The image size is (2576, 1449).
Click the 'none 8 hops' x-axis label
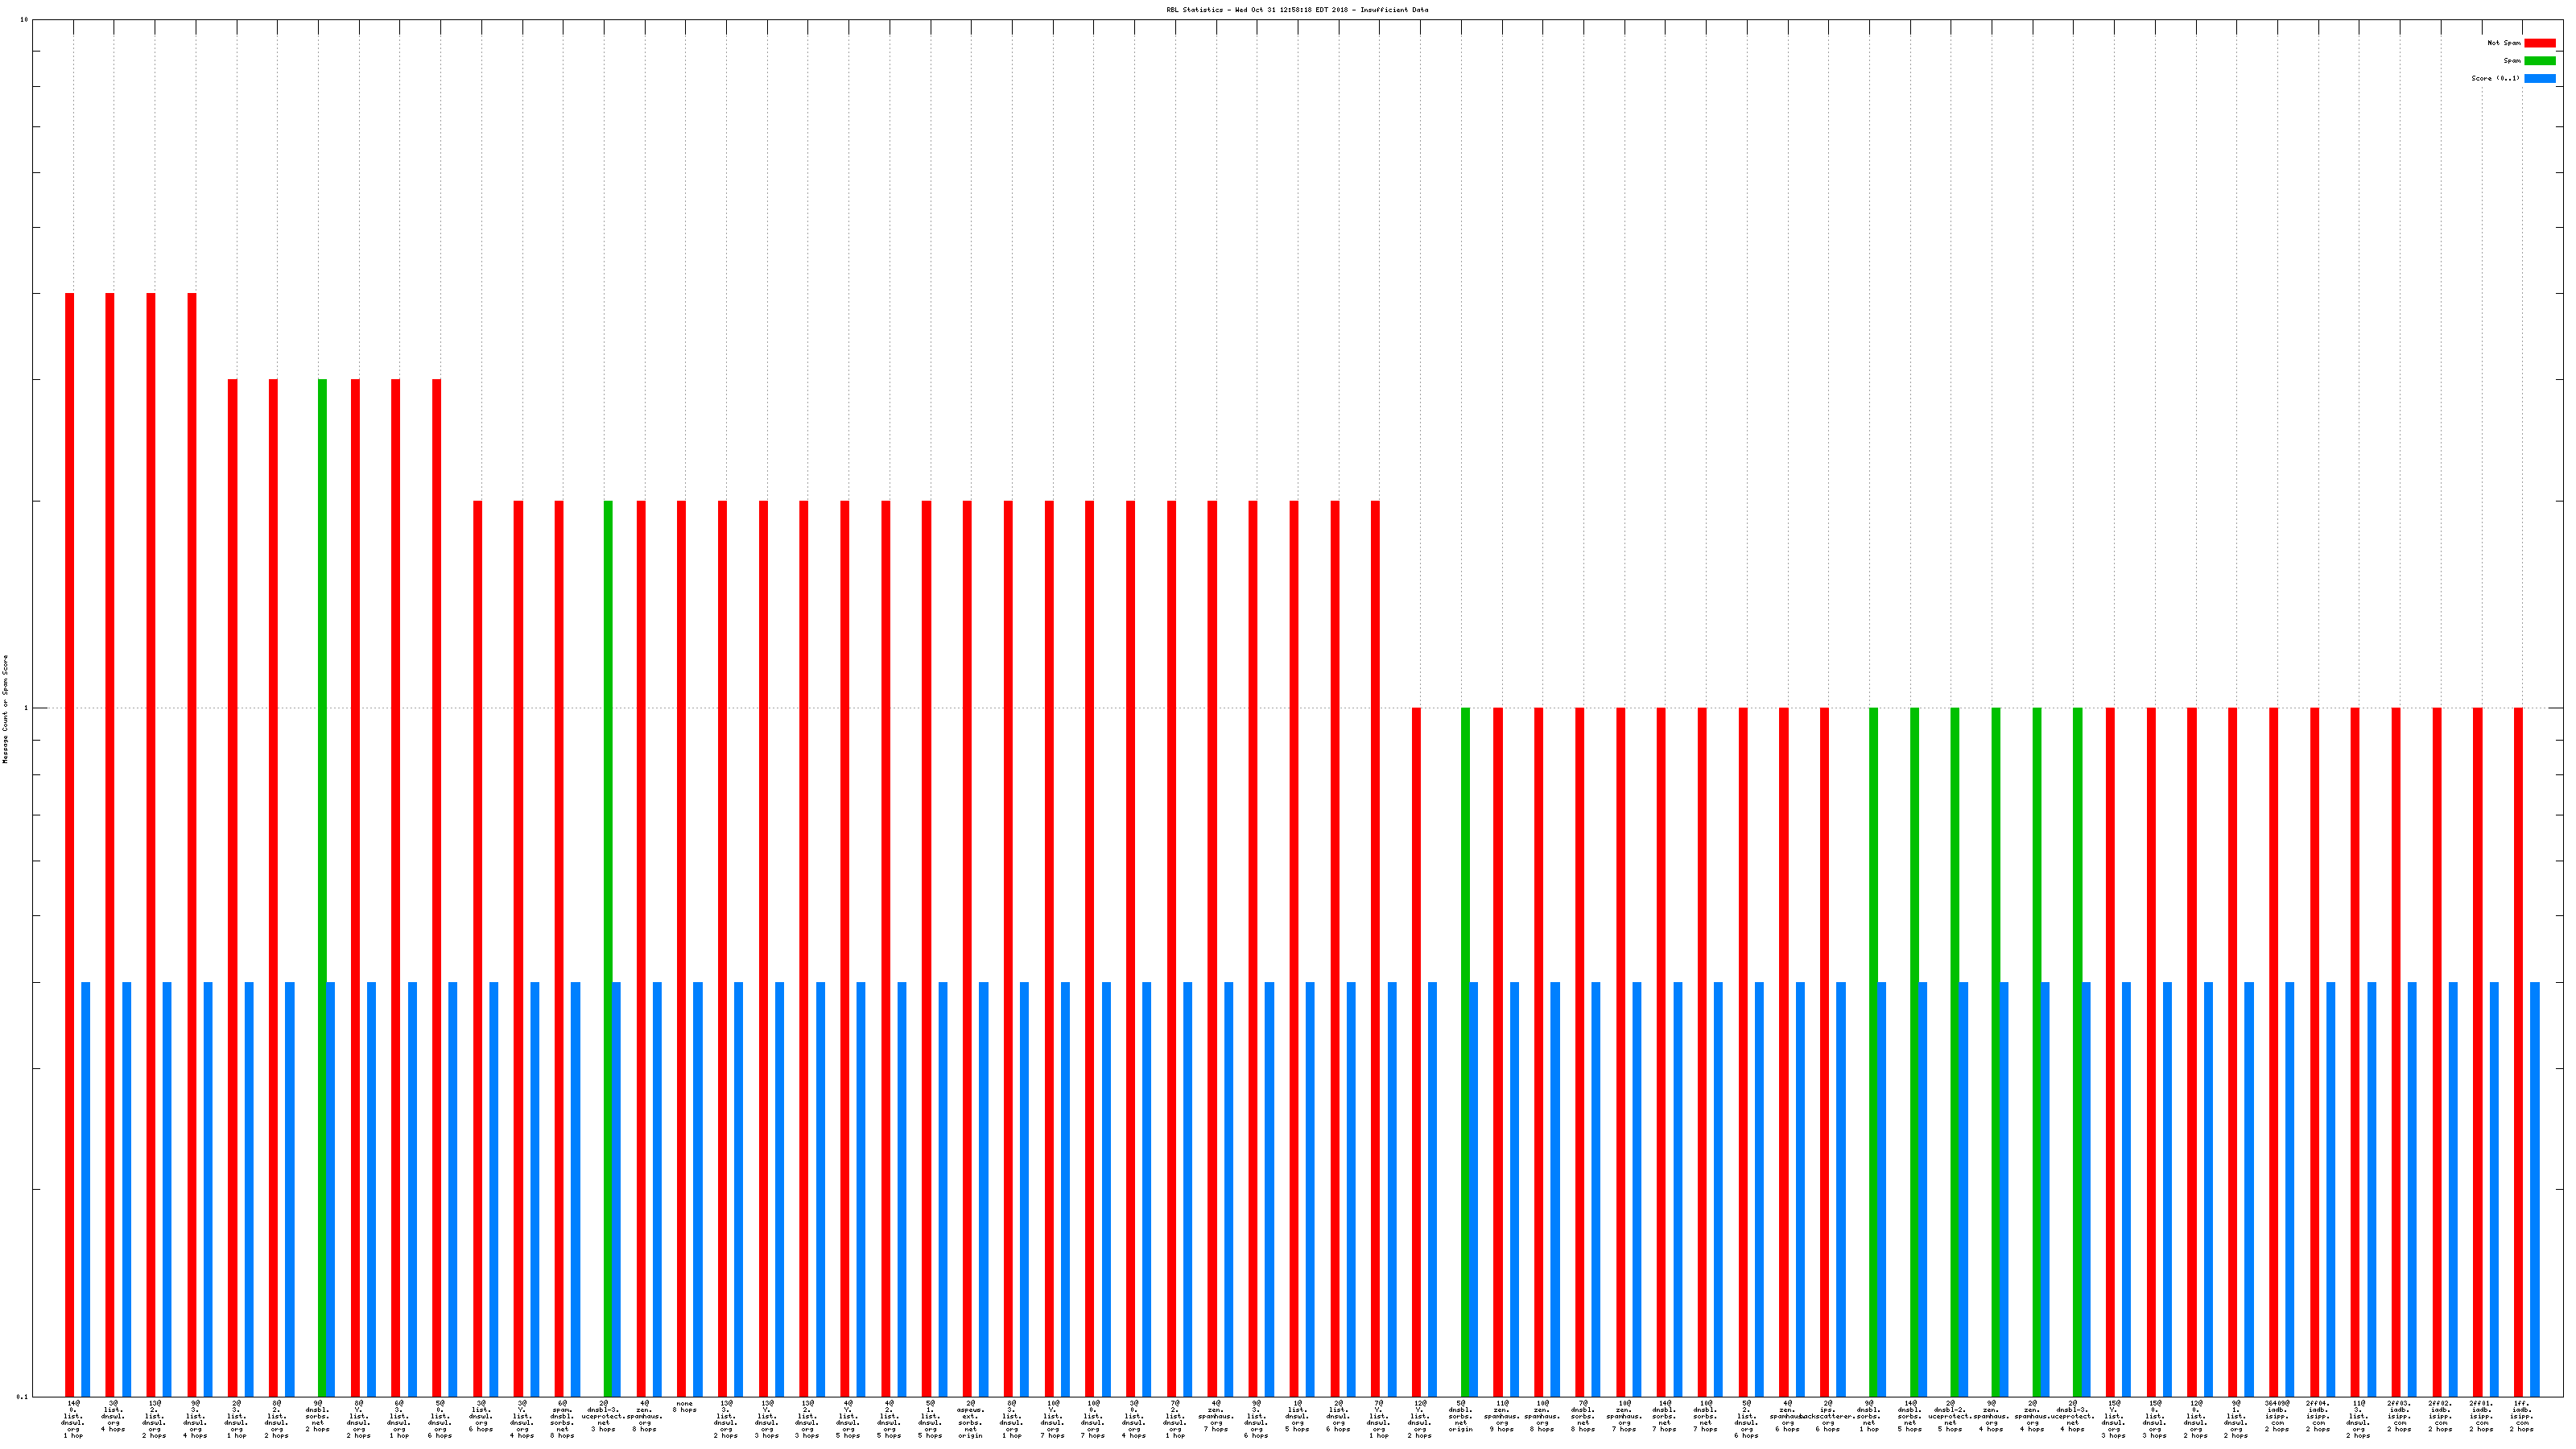coord(685,1406)
